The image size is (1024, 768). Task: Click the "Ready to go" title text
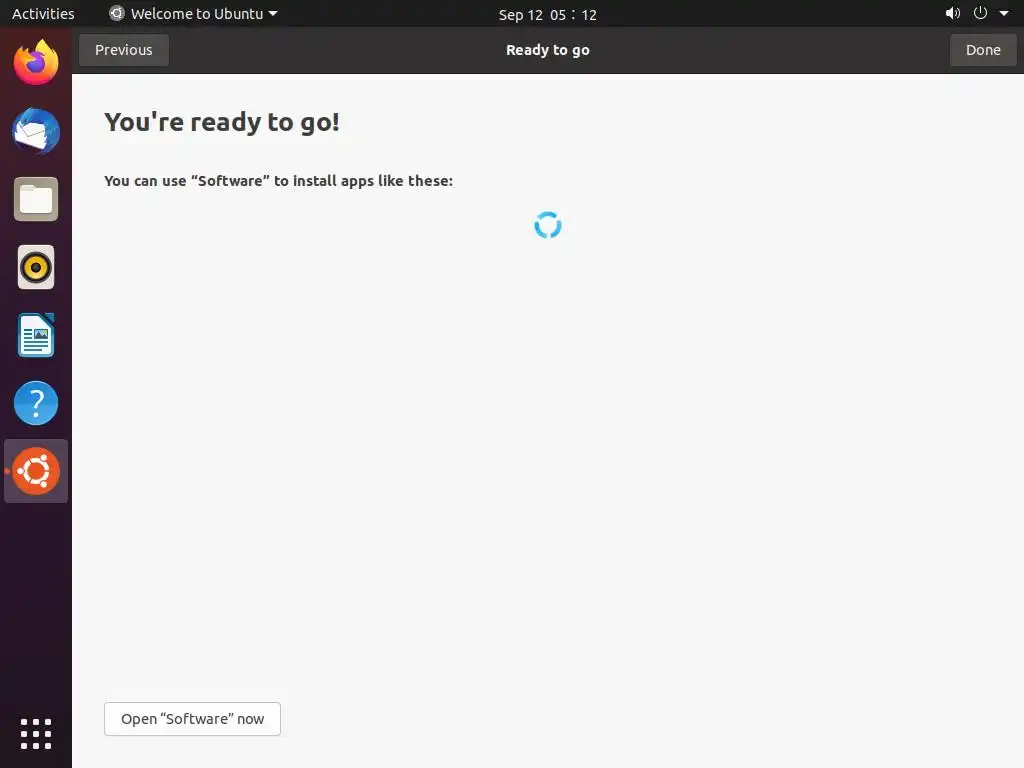pyautogui.click(x=547, y=50)
